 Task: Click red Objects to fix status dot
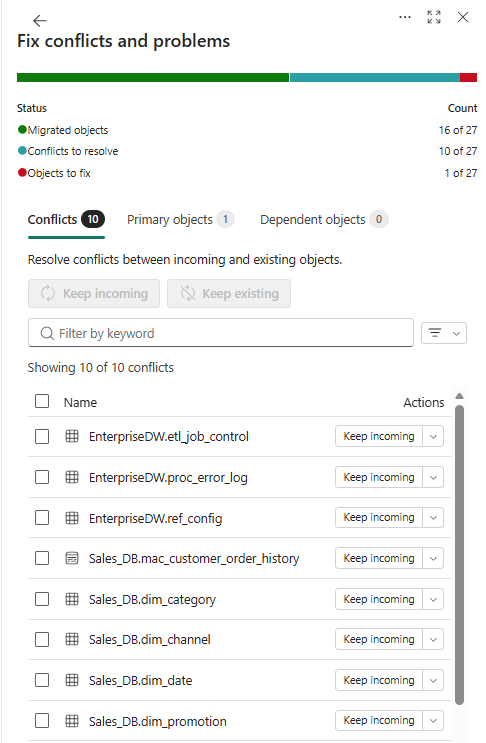22,172
